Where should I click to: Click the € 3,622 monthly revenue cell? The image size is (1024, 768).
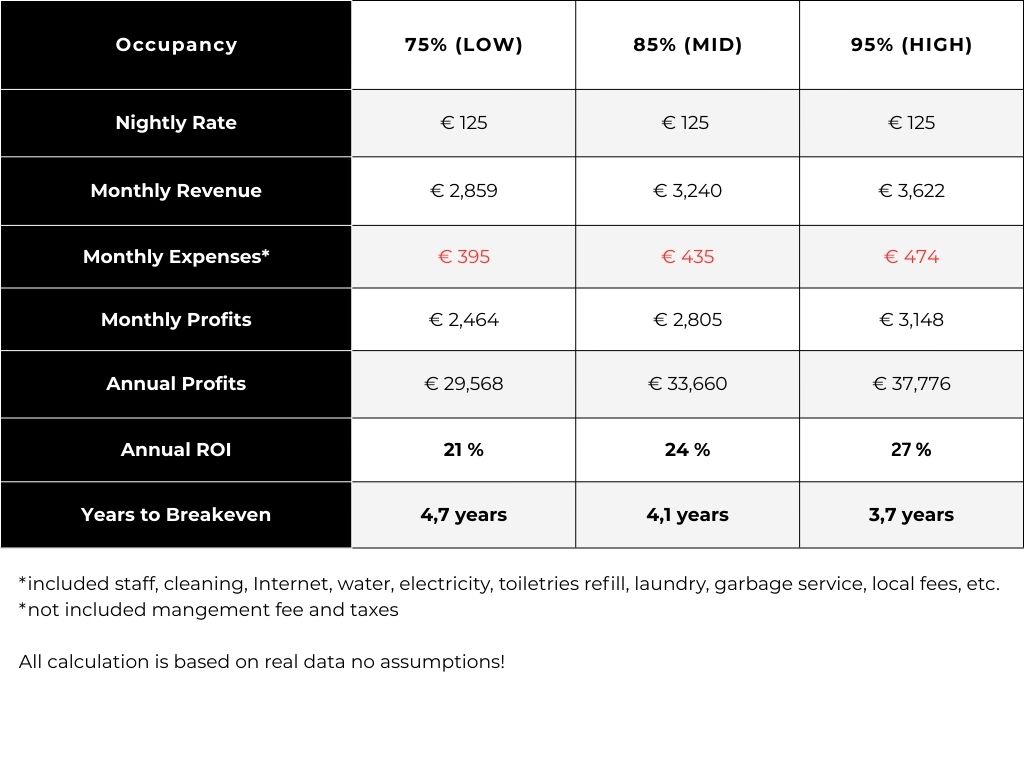[911, 191]
